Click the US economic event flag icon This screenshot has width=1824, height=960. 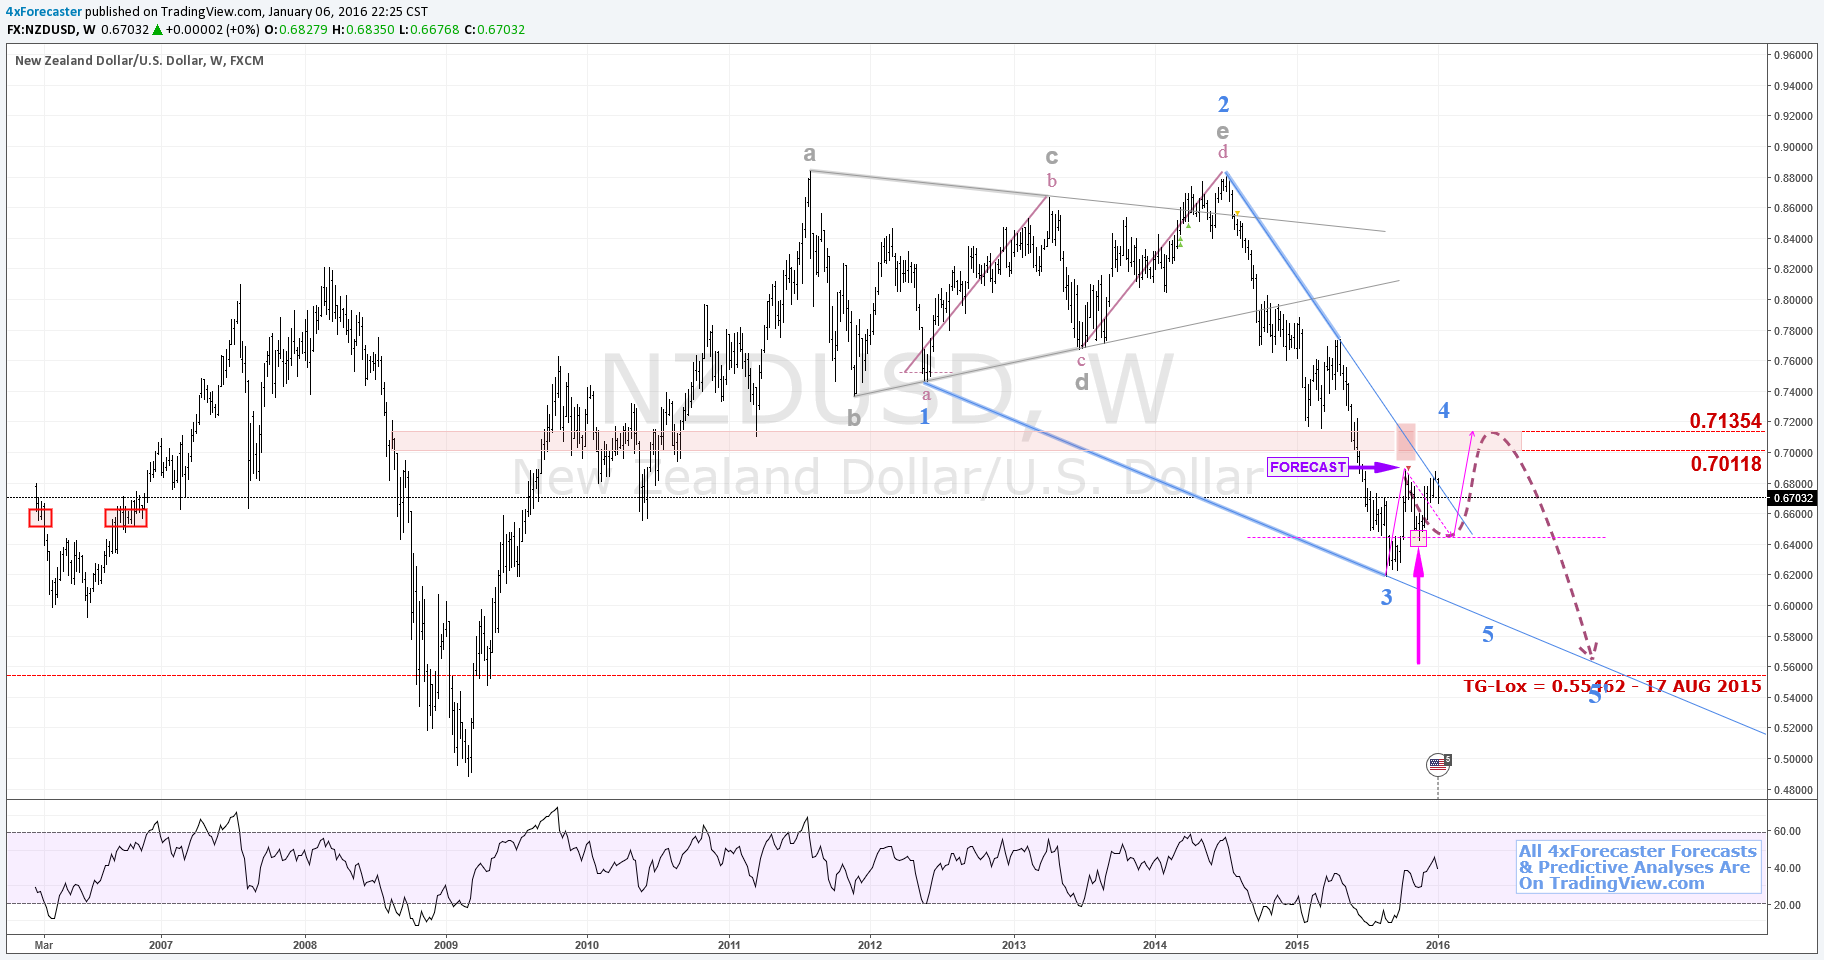tap(1438, 765)
